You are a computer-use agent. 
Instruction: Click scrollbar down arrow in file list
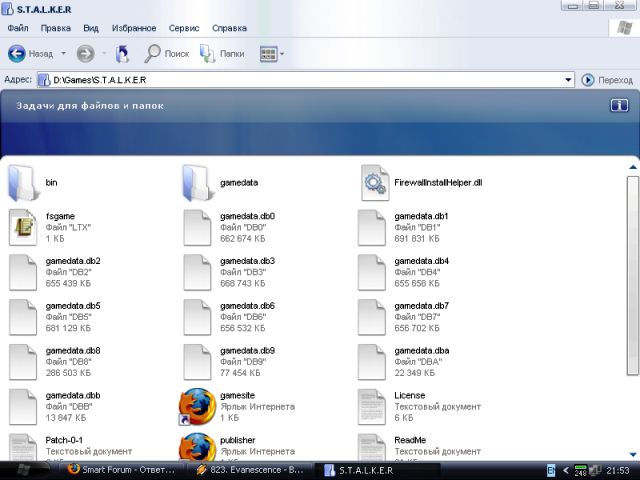click(x=633, y=454)
